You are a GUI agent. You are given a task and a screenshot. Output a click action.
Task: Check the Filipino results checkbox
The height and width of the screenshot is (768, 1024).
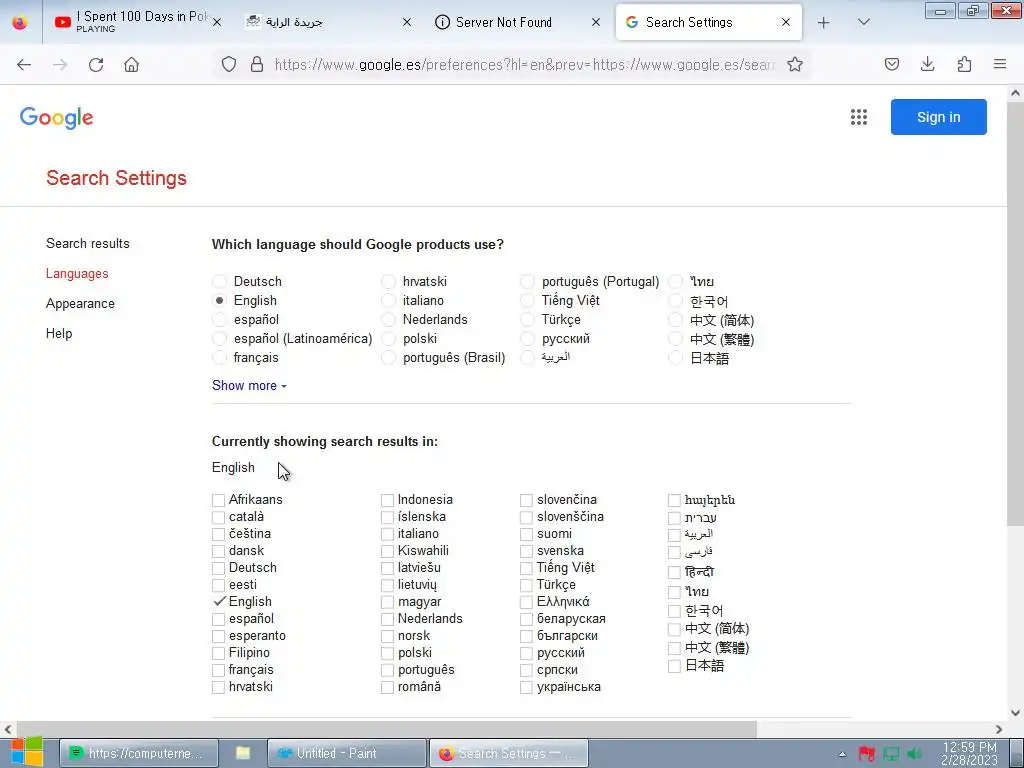tap(218, 653)
